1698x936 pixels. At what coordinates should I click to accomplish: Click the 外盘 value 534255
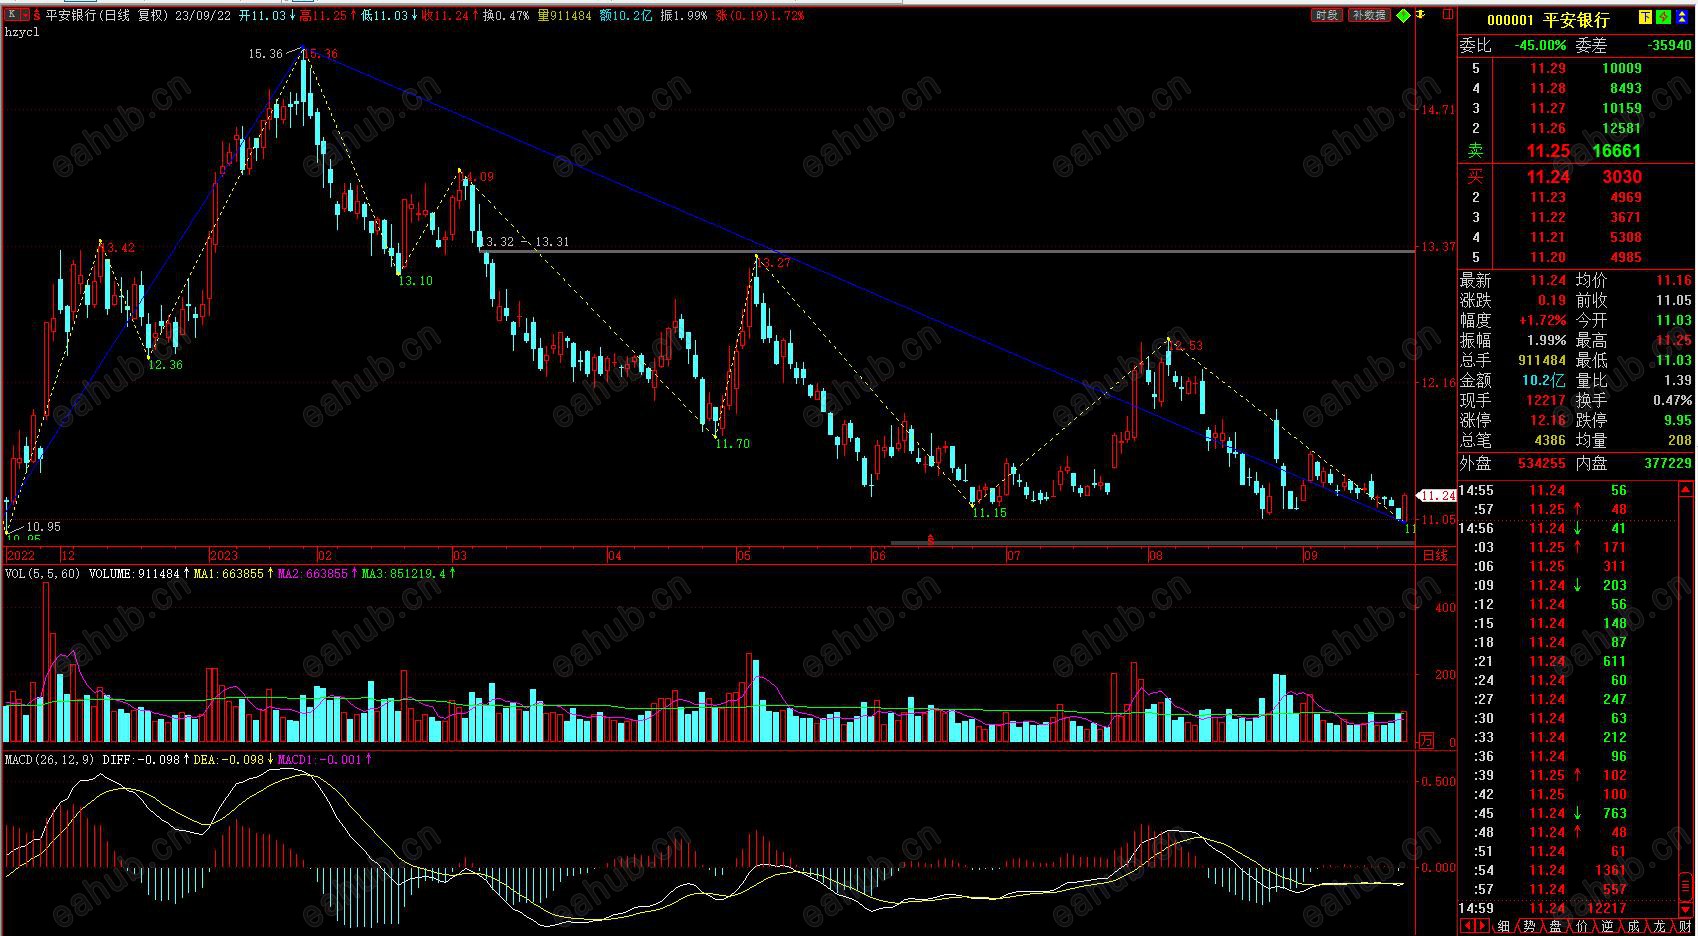1541,463
